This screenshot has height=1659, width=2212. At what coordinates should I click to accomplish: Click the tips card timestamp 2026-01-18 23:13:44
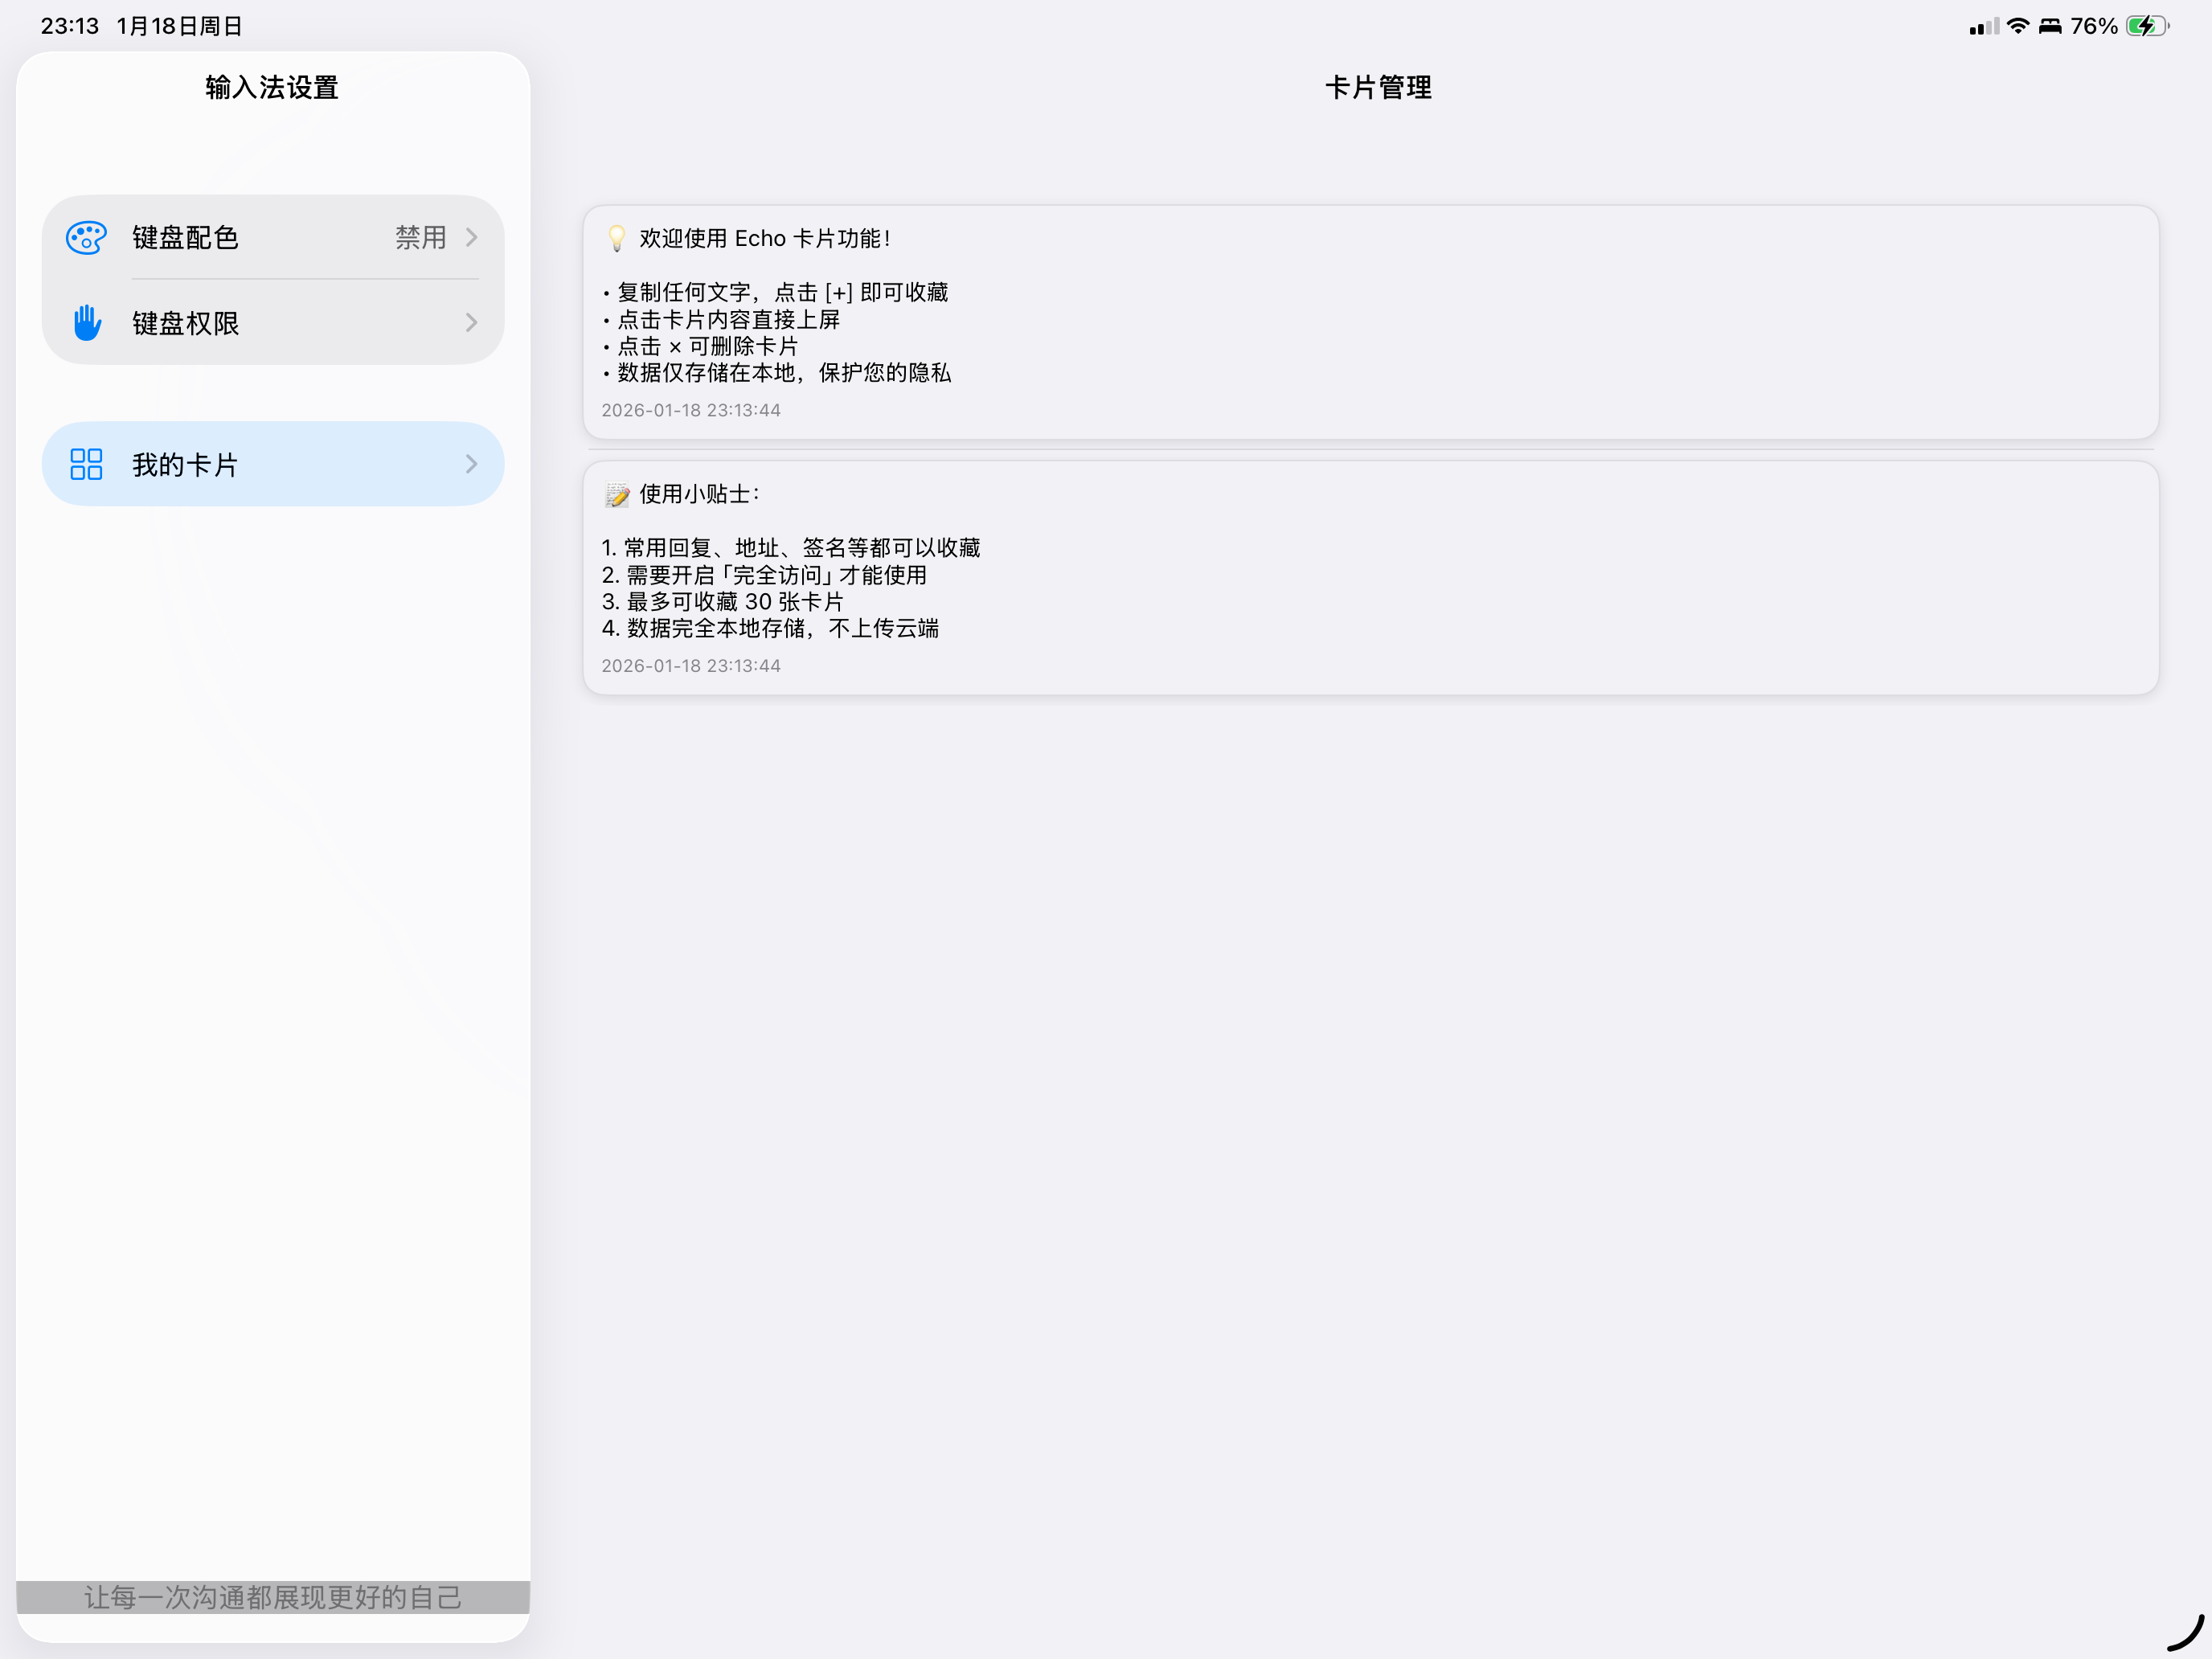pyautogui.click(x=691, y=666)
